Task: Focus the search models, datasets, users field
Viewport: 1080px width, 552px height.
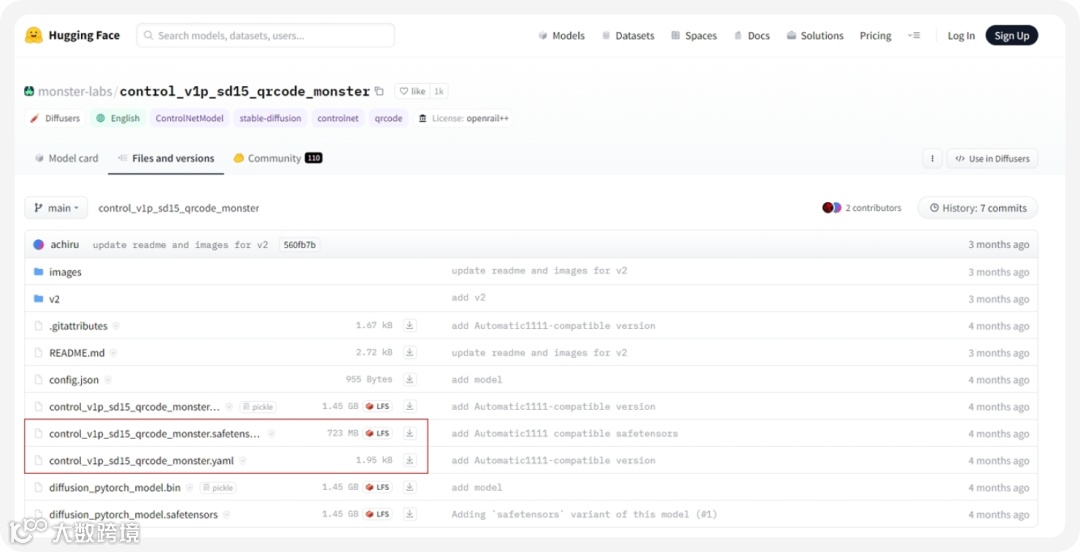Action: (x=265, y=35)
